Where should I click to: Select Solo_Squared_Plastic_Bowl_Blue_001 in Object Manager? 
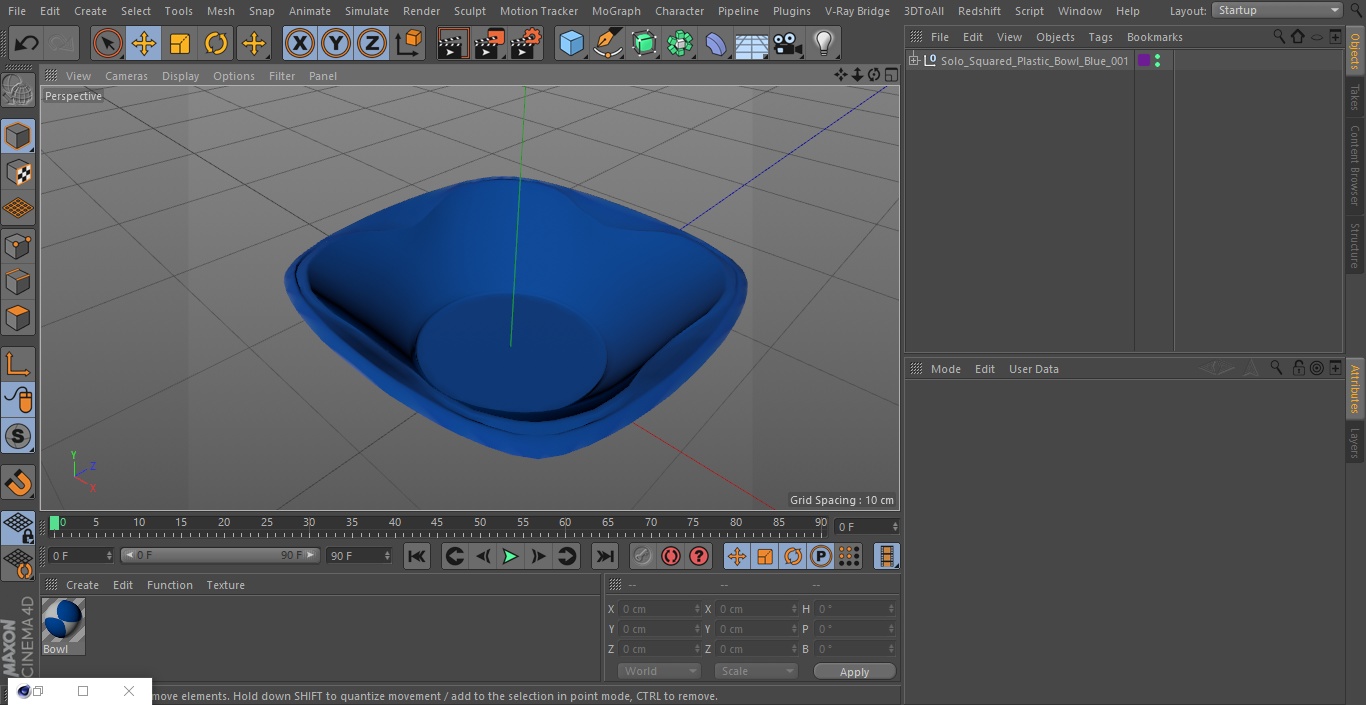[x=1034, y=61]
